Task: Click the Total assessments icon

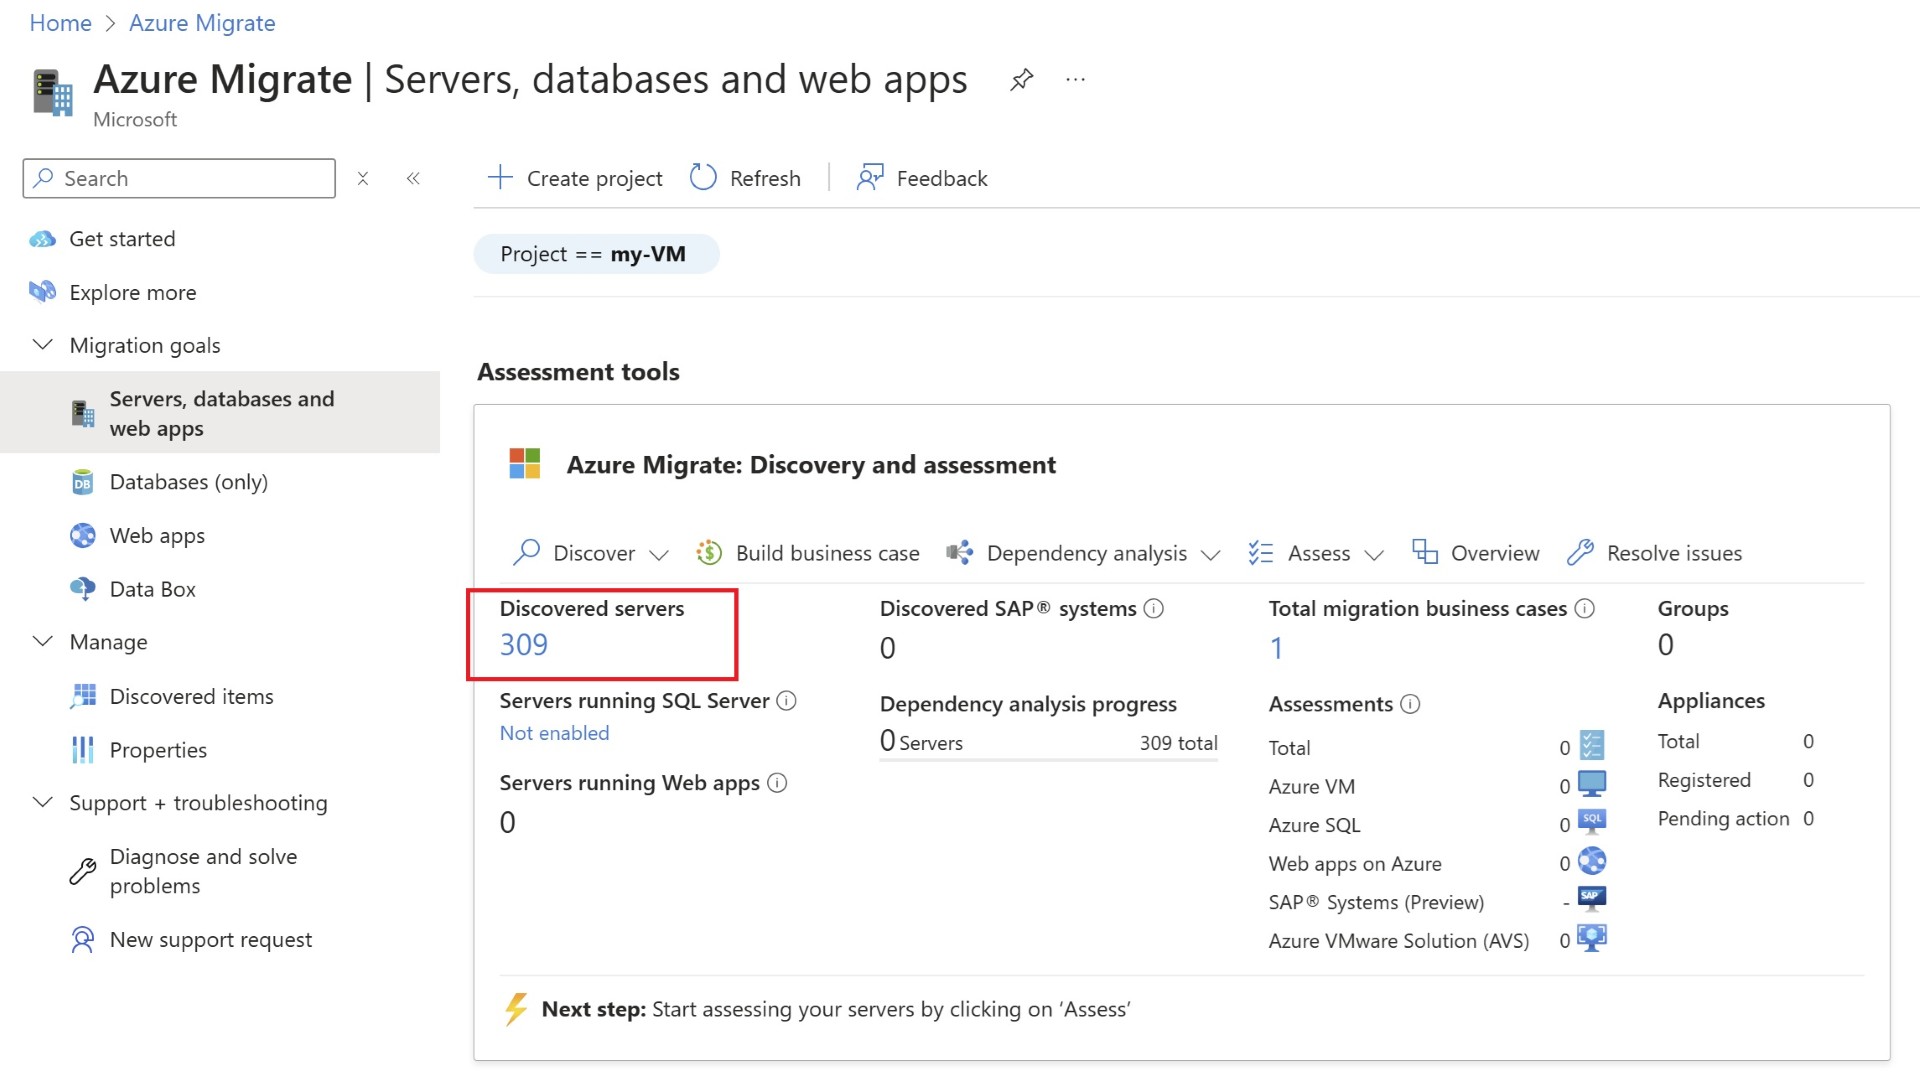Action: coord(1592,745)
